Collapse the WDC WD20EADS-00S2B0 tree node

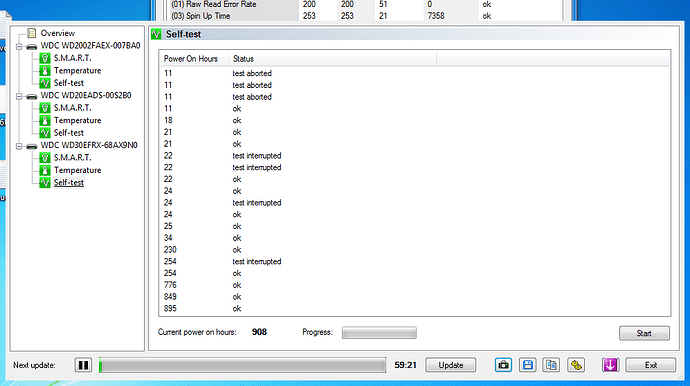coord(19,96)
